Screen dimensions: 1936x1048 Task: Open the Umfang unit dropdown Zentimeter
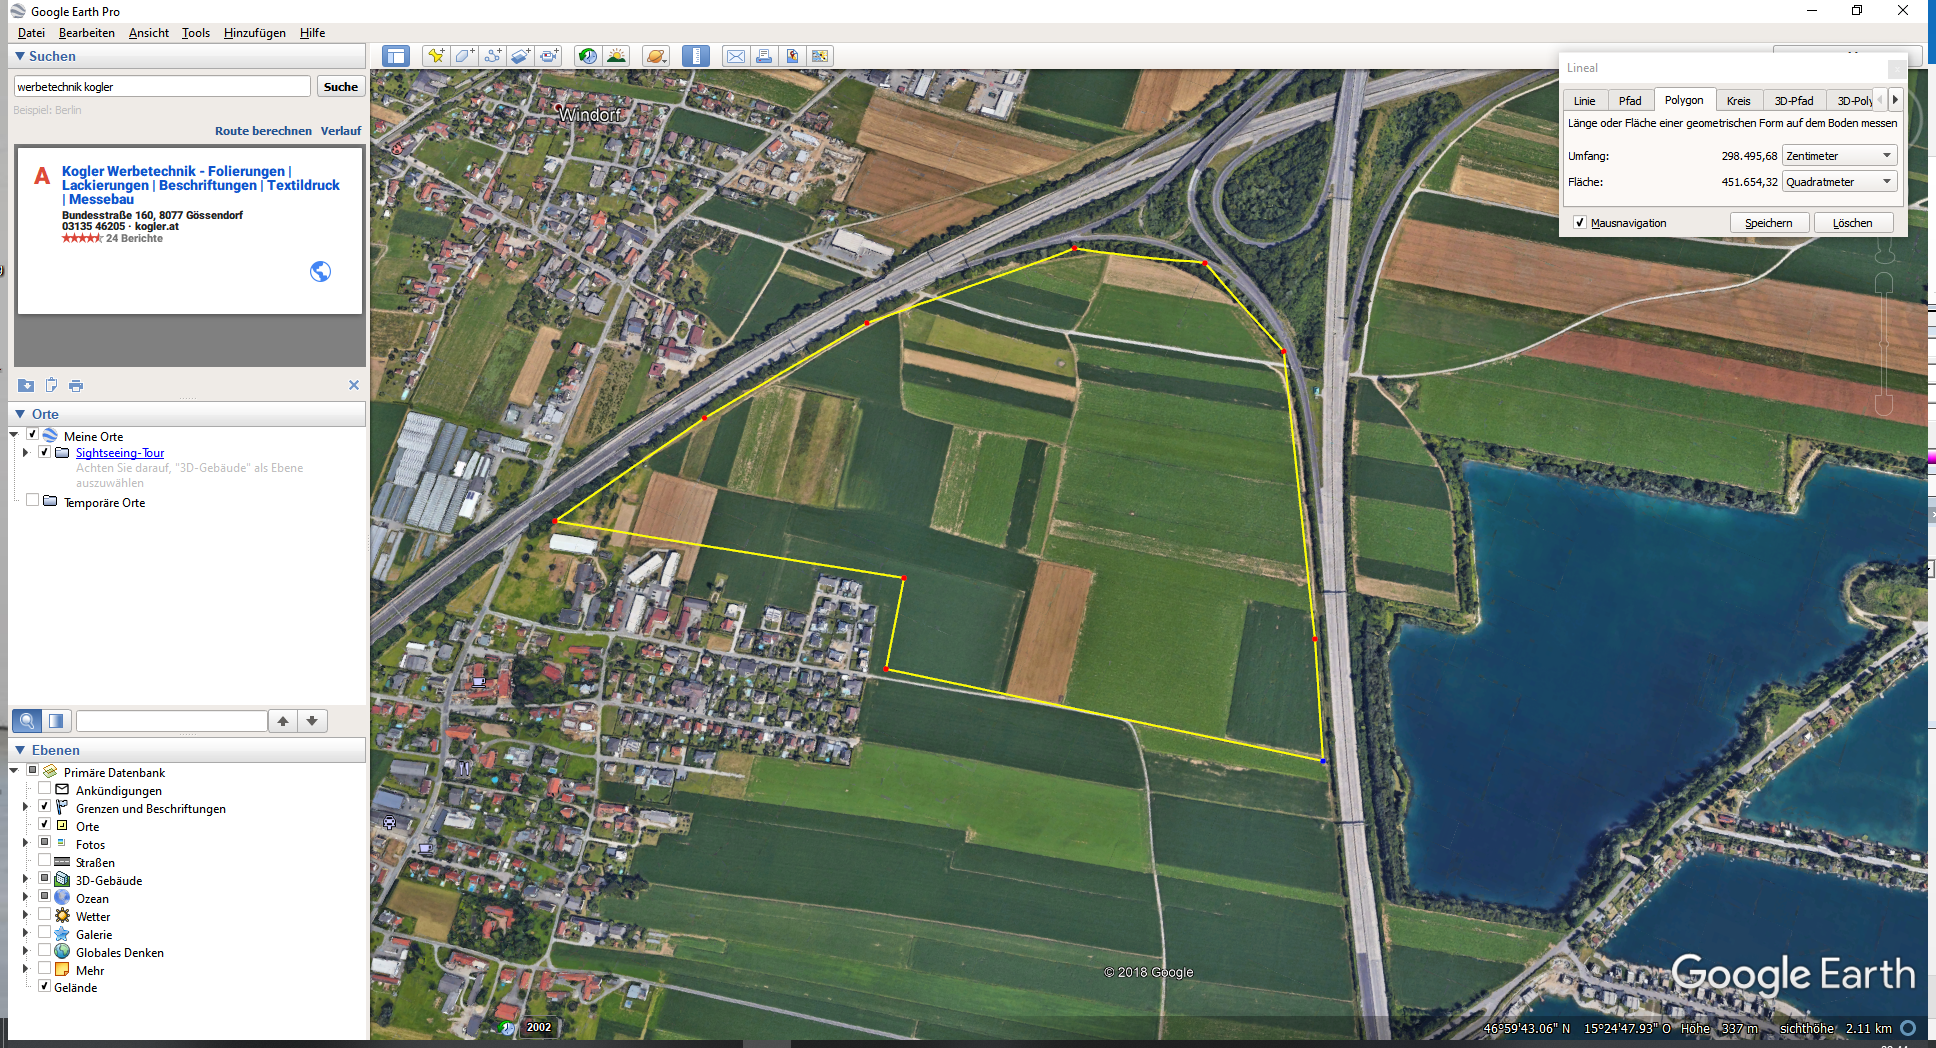click(1839, 156)
